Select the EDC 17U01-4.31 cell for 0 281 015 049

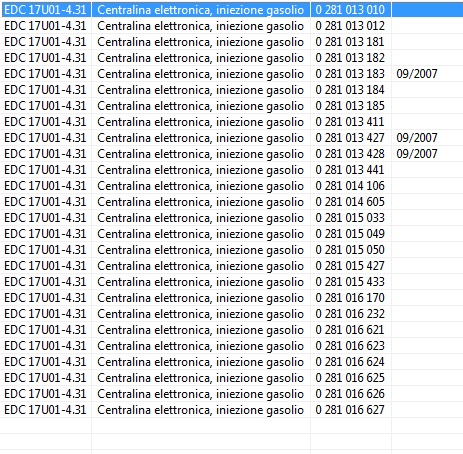(46, 234)
